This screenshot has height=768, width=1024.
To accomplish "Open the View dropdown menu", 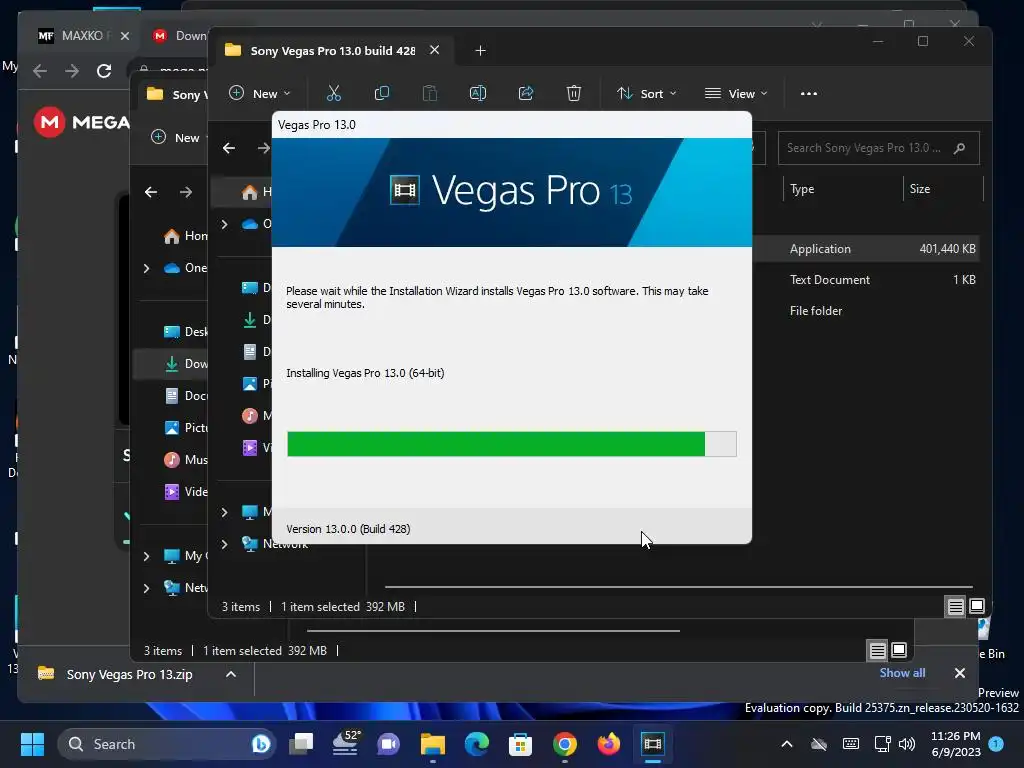I will click(x=736, y=93).
